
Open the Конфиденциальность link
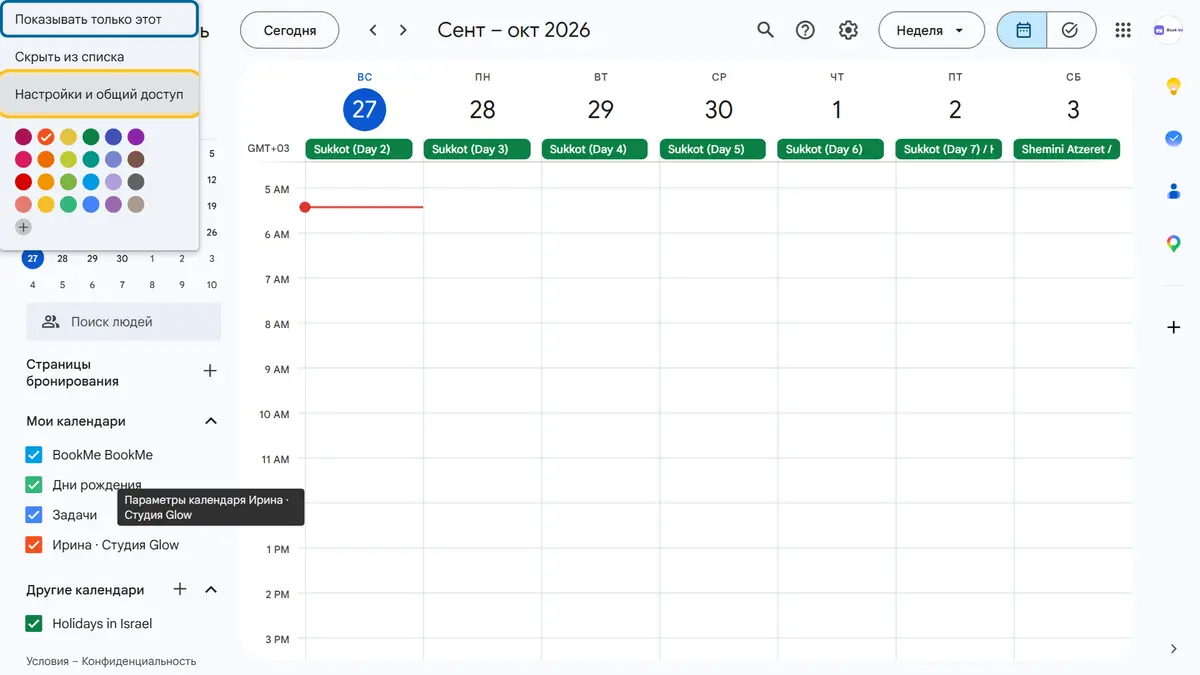(139, 661)
